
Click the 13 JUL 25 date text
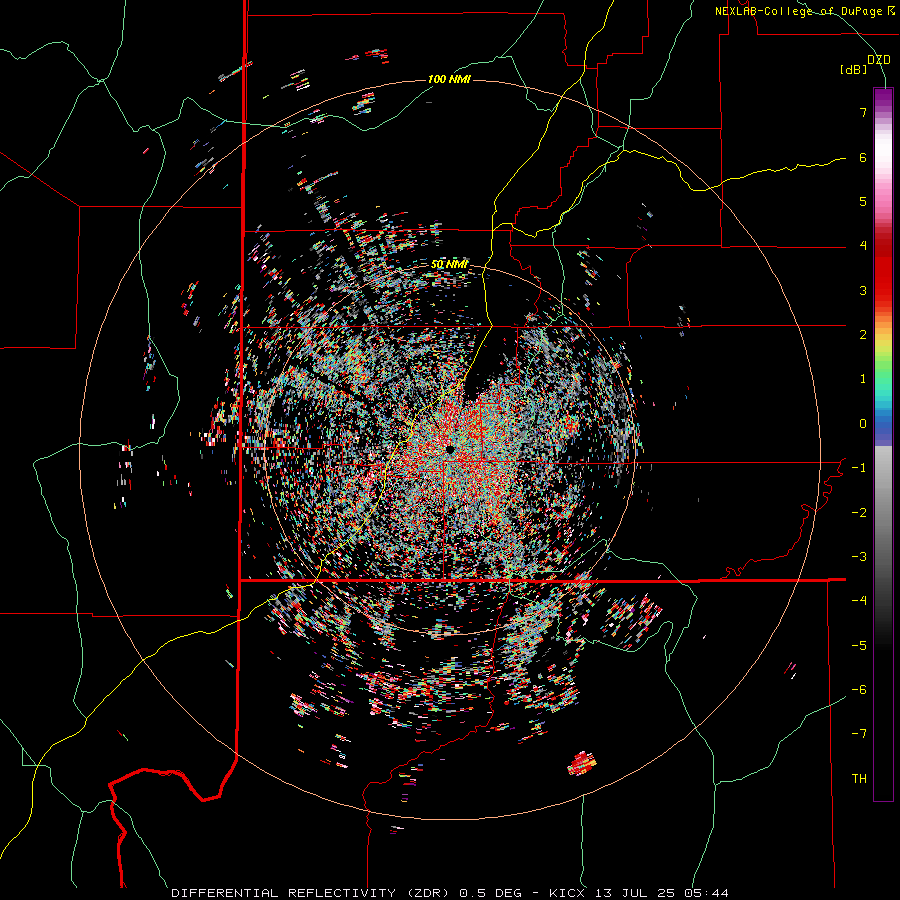pyautogui.click(x=635, y=893)
